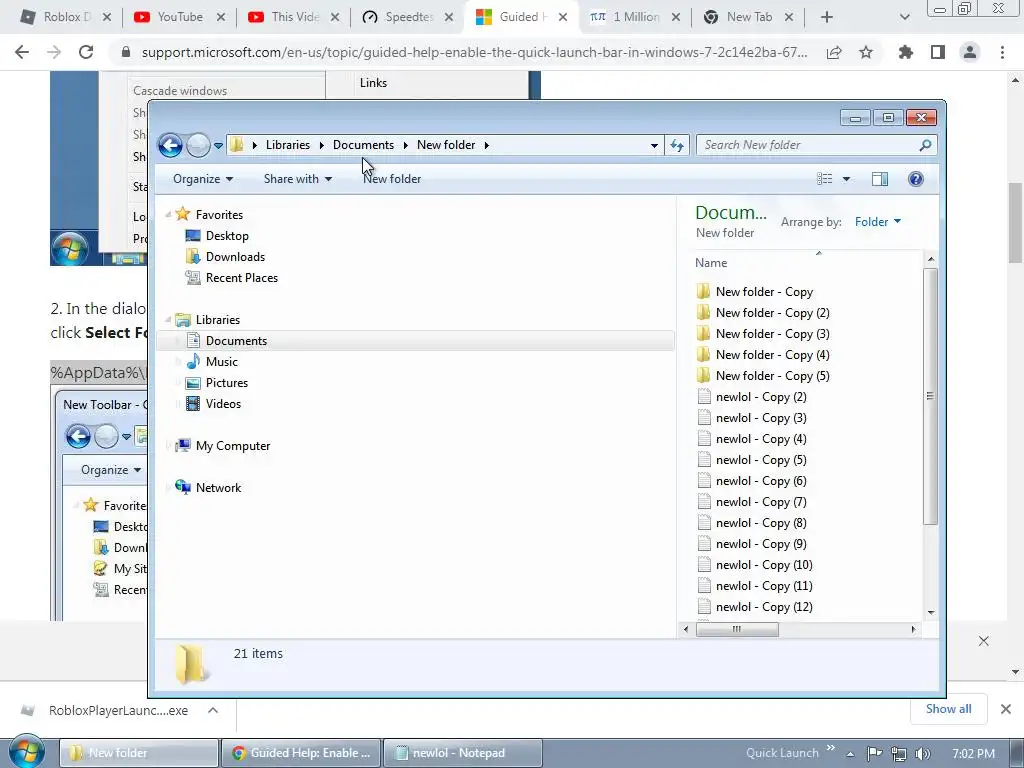1024x768 pixels.
Task: Switch to the Speedtest browser tab
Action: [x=408, y=17]
